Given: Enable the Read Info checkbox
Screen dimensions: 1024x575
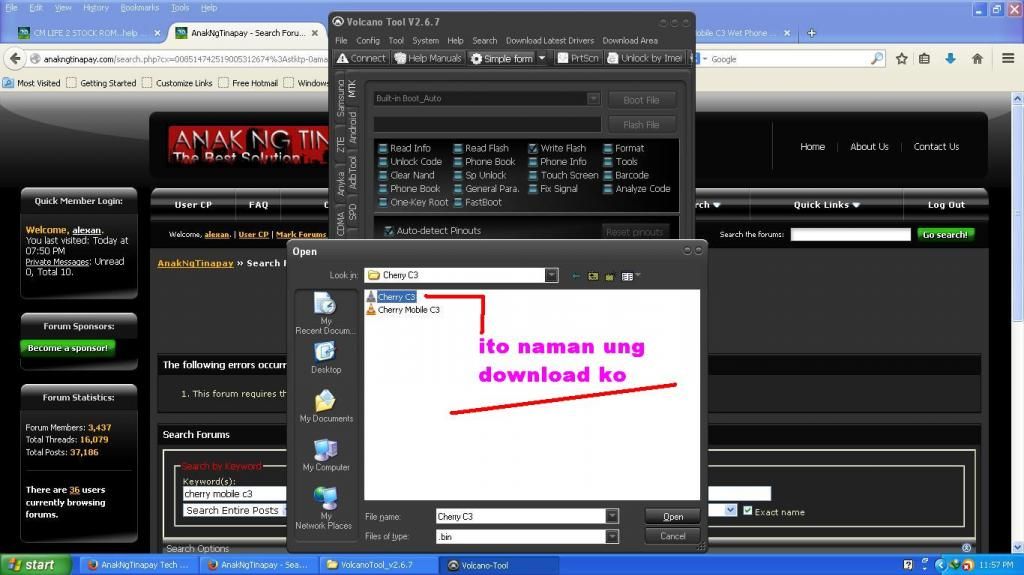Looking at the screenshot, I should pyautogui.click(x=383, y=148).
